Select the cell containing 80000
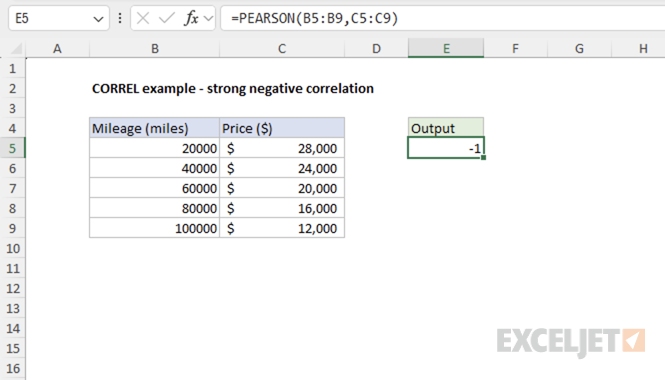 pyautogui.click(x=154, y=208)
